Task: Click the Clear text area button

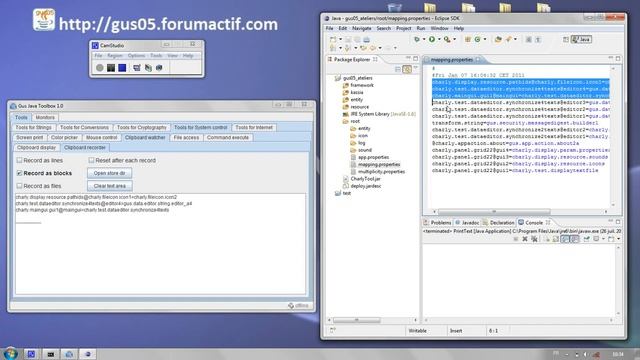Action: coord(109,186)
